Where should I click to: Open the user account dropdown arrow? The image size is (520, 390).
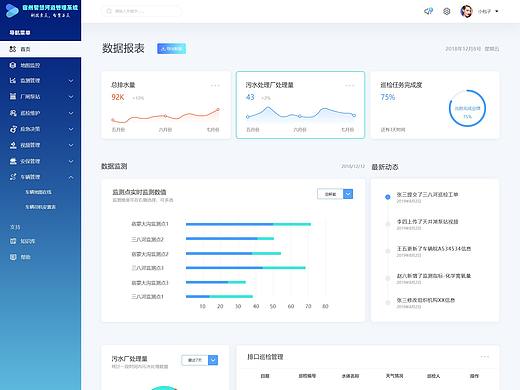point(497,11)
